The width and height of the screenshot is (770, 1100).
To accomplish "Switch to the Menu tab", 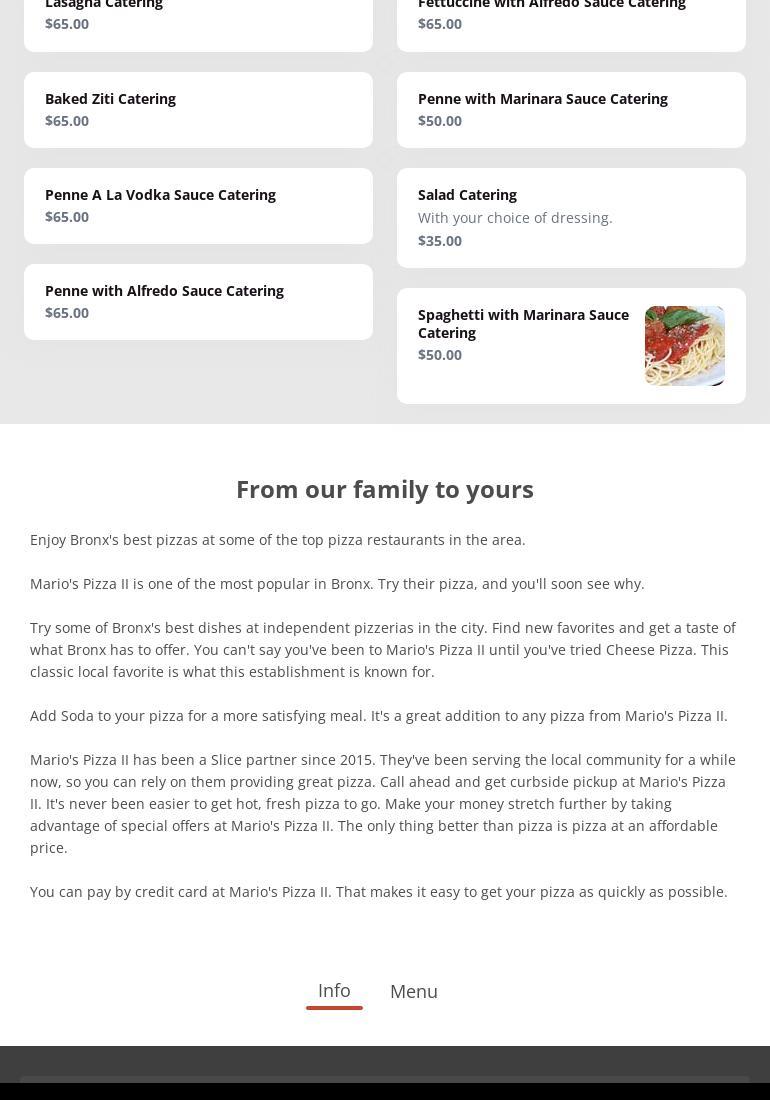I will coord(414,991).
